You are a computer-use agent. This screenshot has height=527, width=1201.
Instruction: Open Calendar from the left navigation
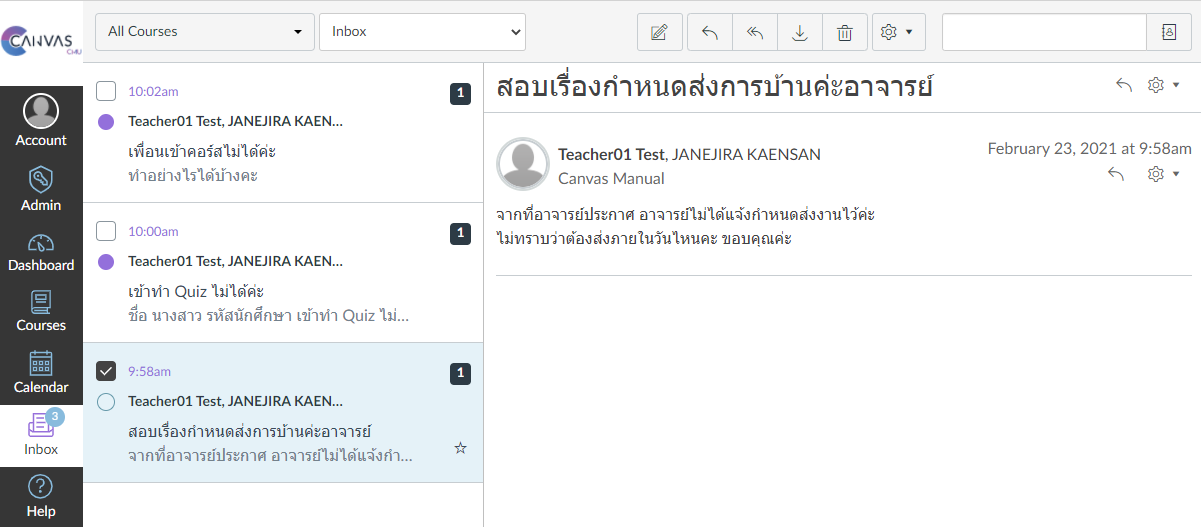[x=41, y=372]
